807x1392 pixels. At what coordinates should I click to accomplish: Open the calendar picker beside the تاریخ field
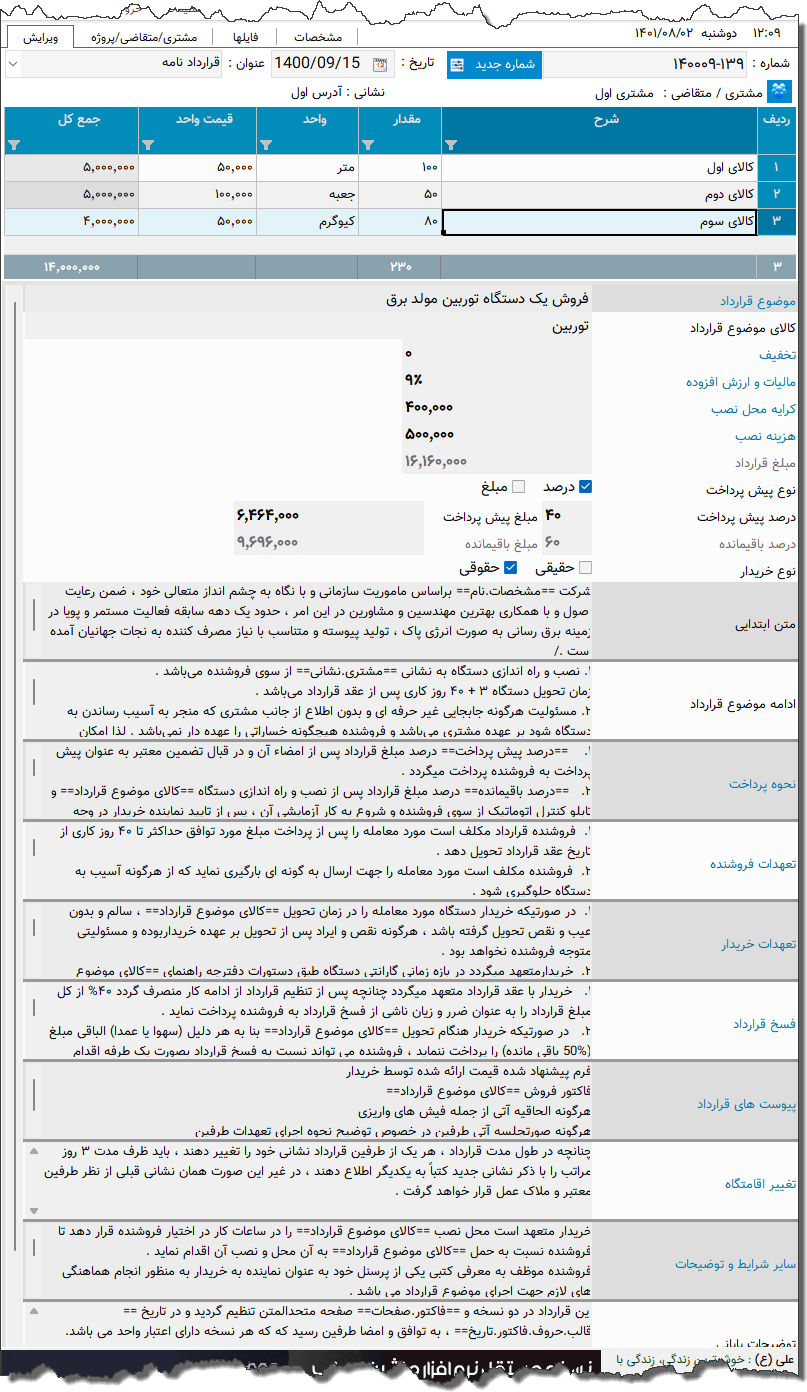[x=379, y=64]
